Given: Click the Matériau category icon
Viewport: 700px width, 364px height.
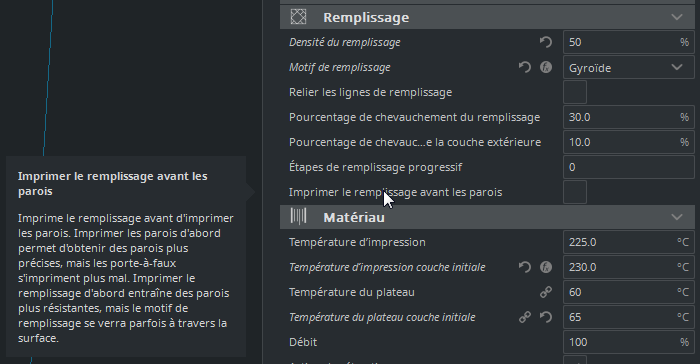Looking at the screenshot, I should tap(298, 217).
